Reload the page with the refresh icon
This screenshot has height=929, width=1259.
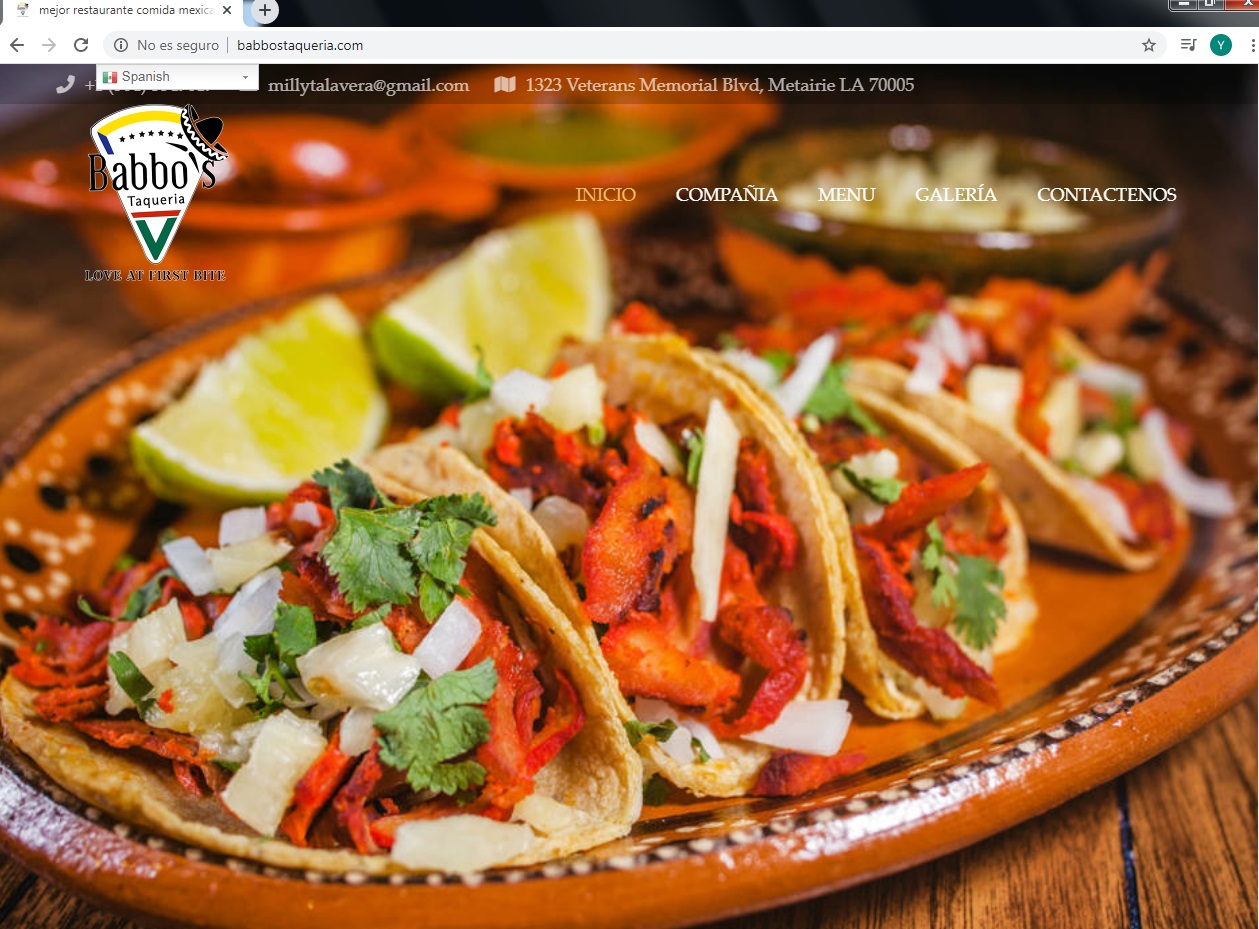click(82, 45)
